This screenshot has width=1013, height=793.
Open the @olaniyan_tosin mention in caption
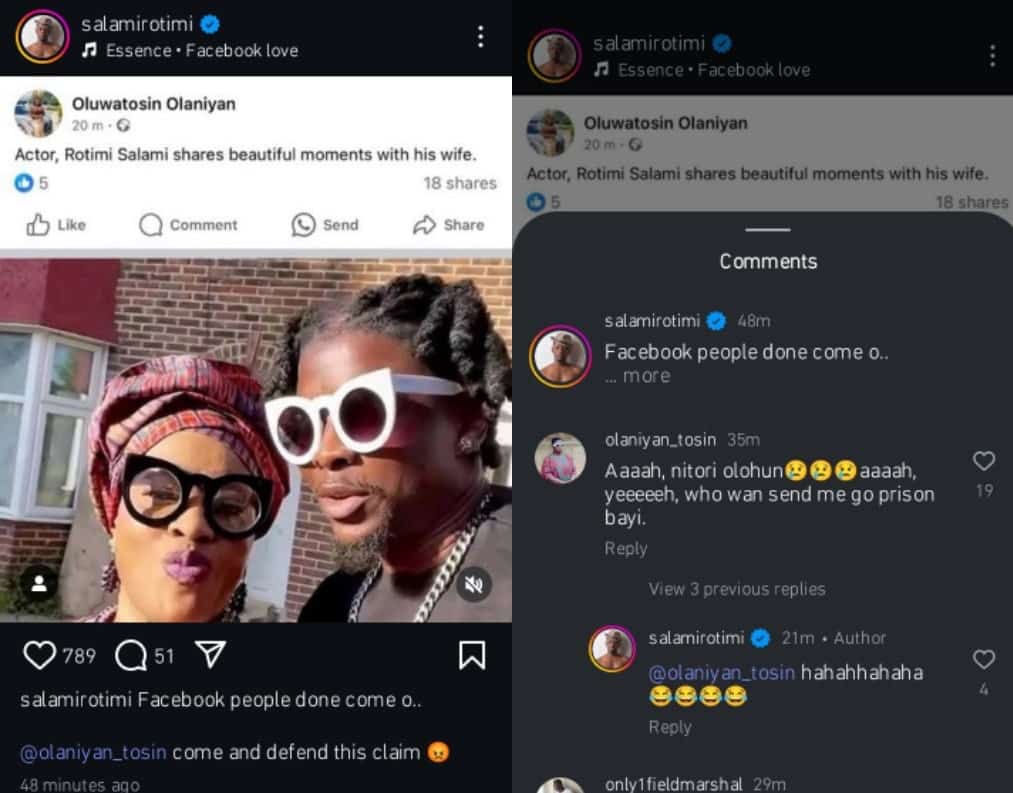tap(94, 752)
